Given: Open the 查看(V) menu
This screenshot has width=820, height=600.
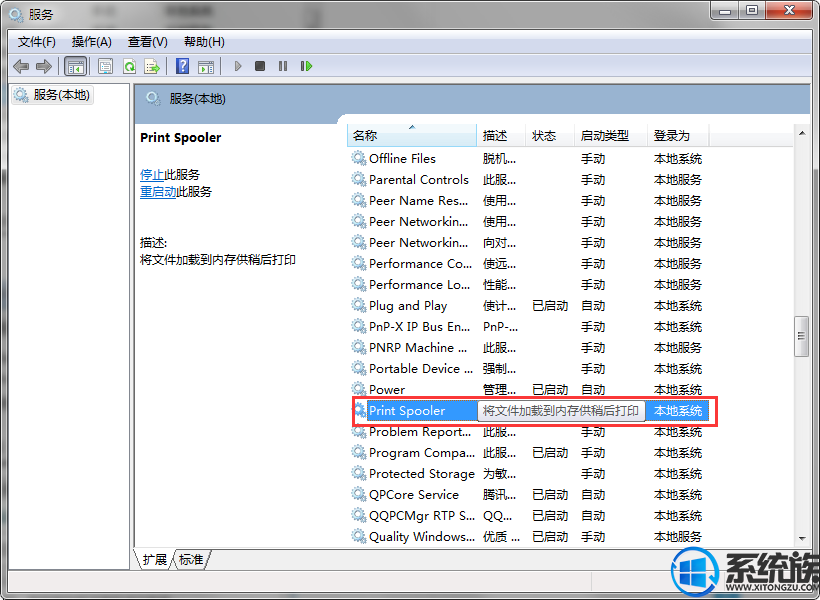Looking at the screenshot, I should click(148, 42).
